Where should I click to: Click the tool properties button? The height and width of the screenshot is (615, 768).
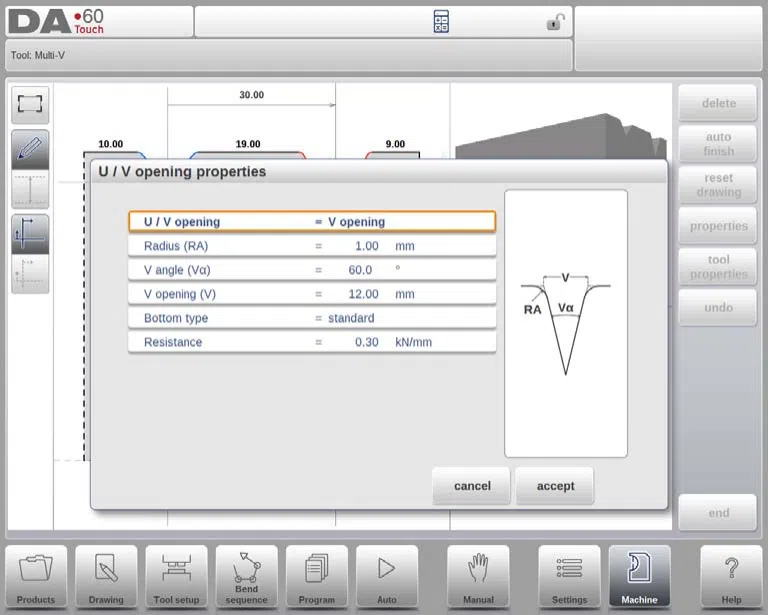[718, 267]
